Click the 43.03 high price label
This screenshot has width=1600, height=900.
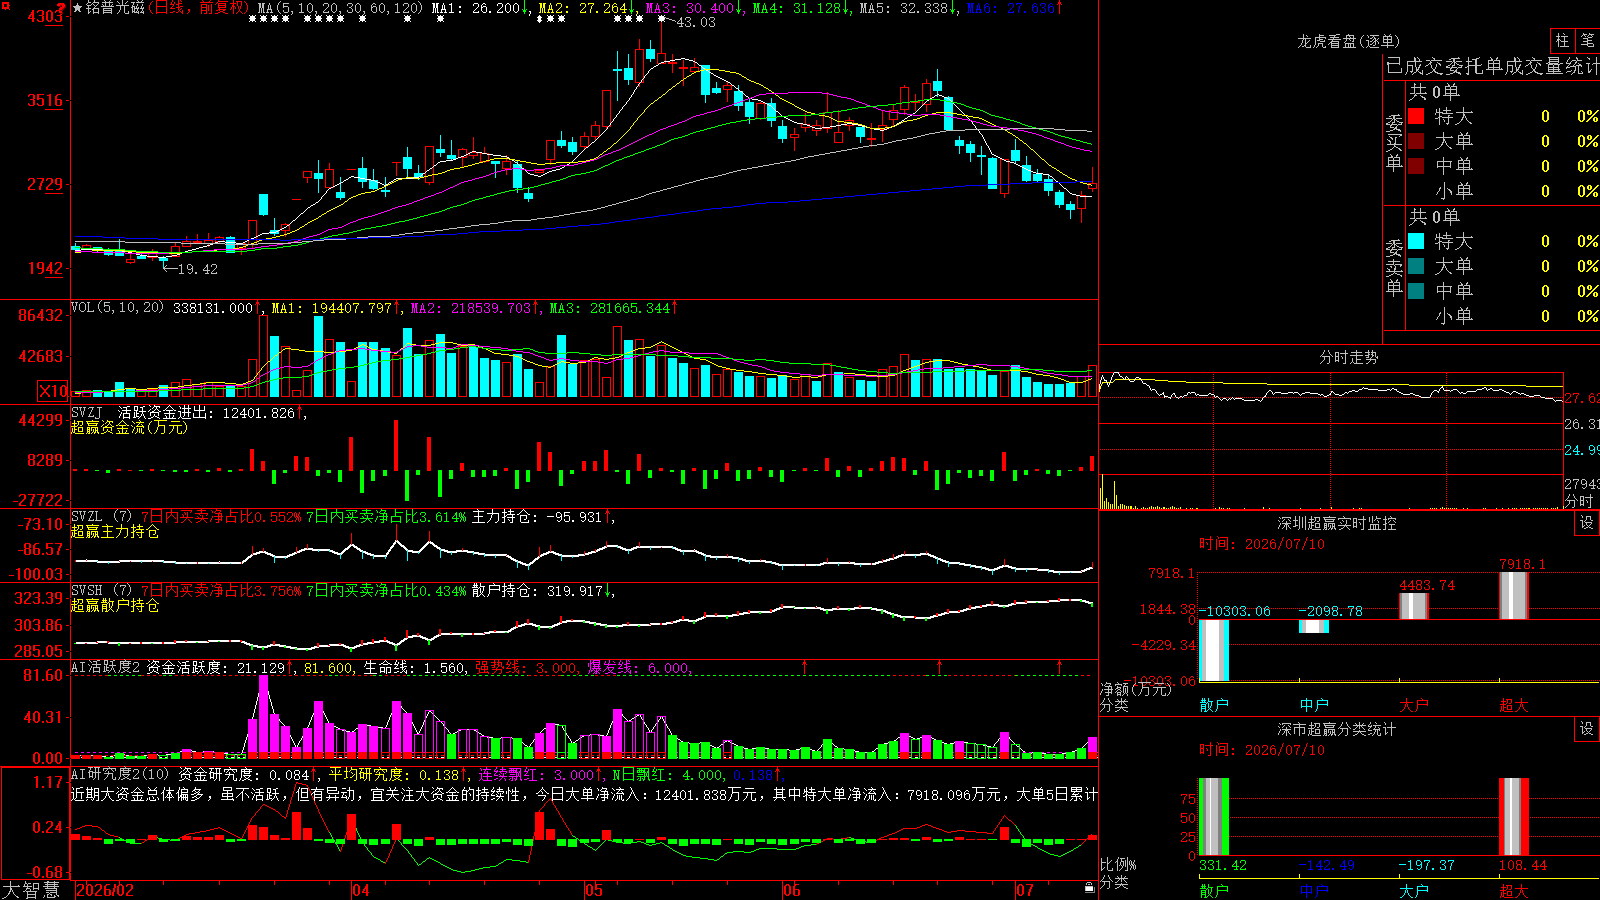coord(696,22)
